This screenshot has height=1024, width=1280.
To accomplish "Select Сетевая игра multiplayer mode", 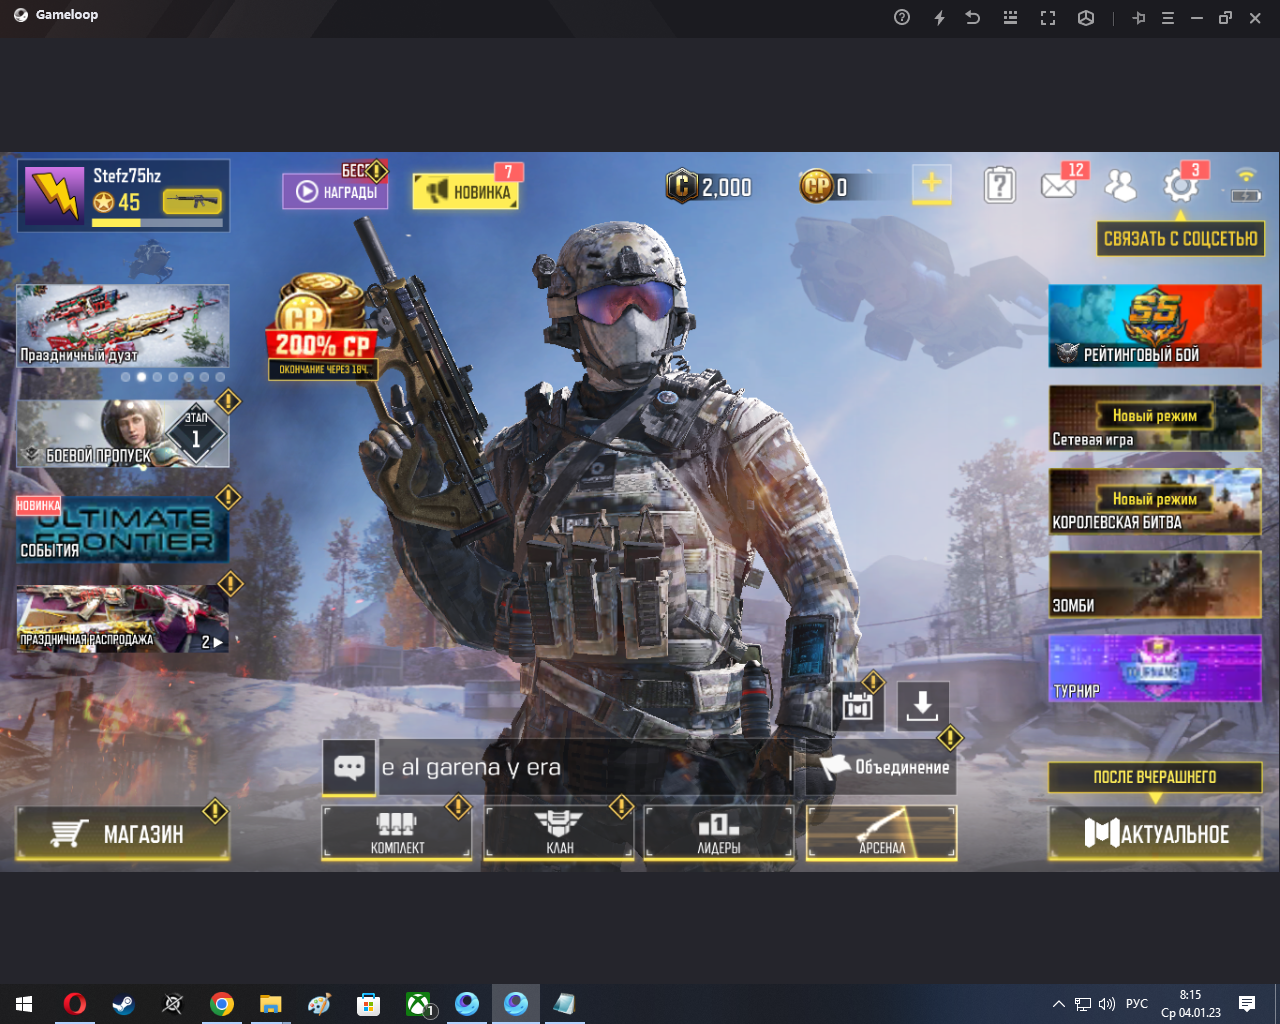I will [x=1155, y=418].
